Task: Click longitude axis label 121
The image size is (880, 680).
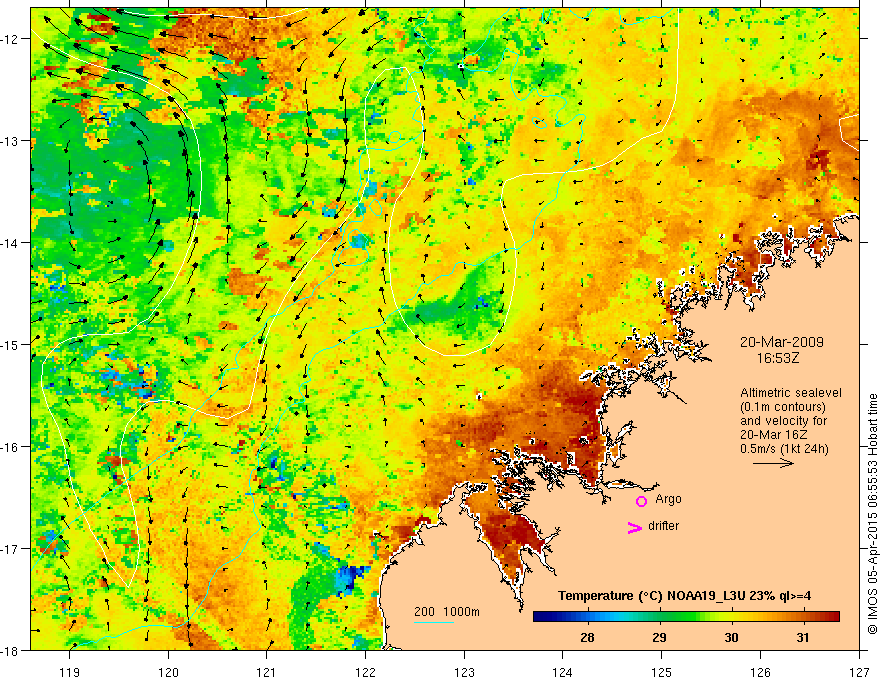Action: 267,672
